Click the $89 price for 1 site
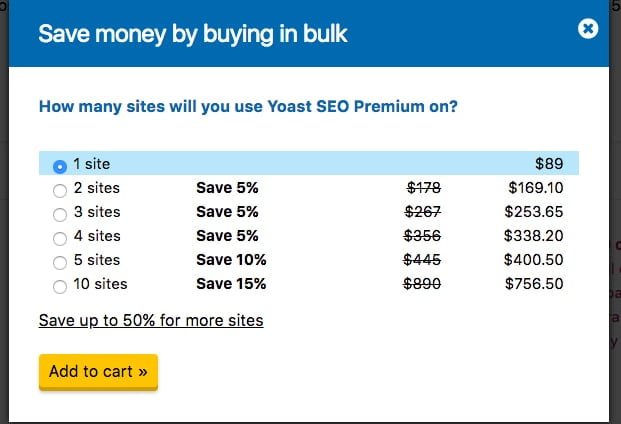Viewport: 621px width, 424px height. [x=549, y=164]
